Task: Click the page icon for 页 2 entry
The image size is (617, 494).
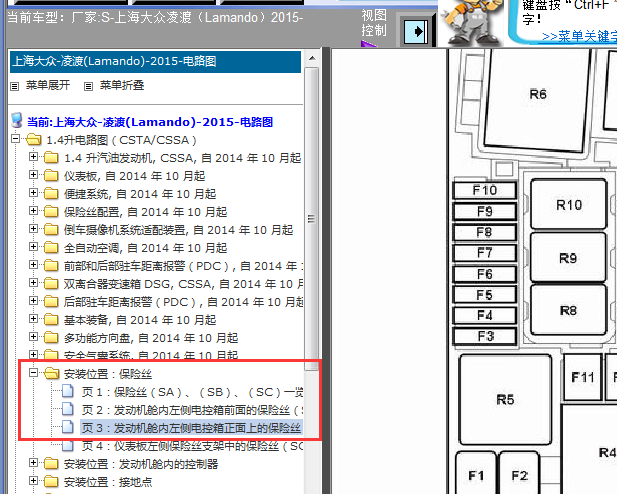Action: click(68, 409)
